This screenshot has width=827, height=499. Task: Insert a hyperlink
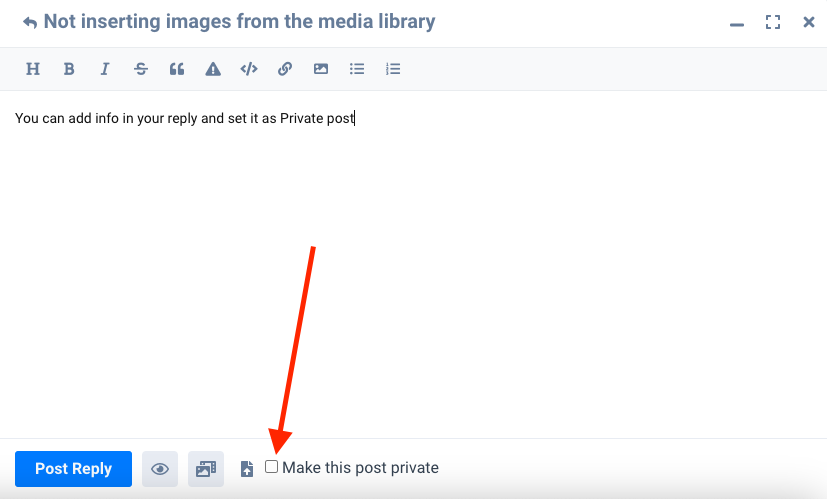point(285,69)
